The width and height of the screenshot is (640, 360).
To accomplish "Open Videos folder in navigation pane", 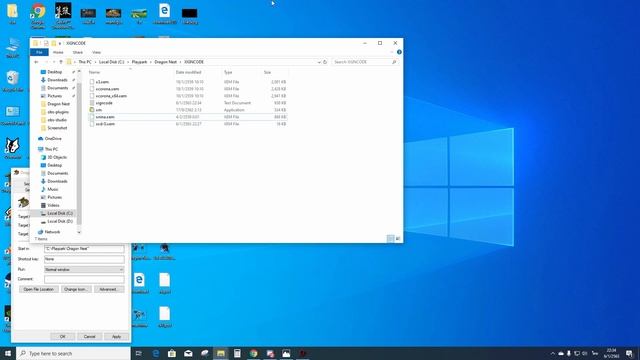I will [x=53, y=205].
